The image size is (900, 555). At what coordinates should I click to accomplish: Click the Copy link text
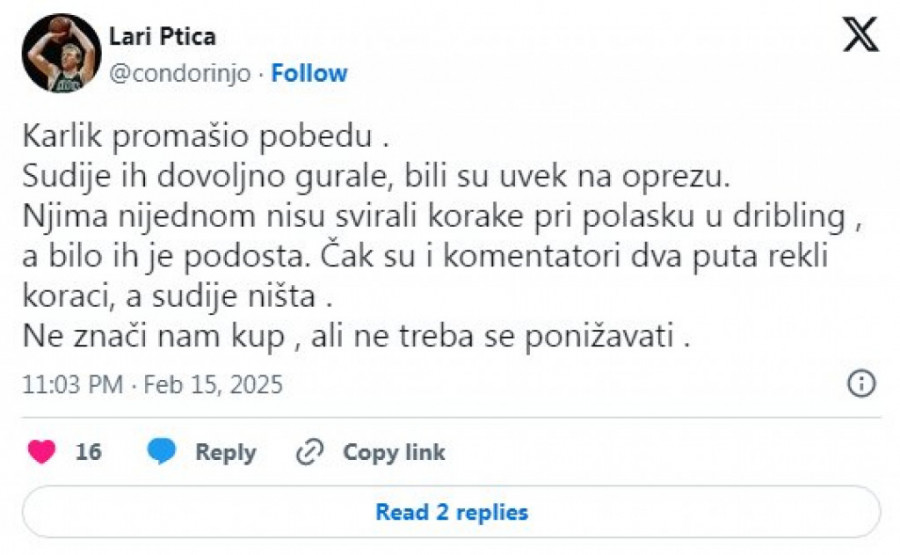coord(394,452)
